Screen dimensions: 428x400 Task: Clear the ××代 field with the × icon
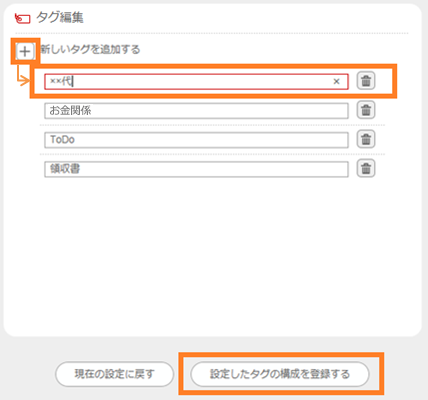pos(337,81)
